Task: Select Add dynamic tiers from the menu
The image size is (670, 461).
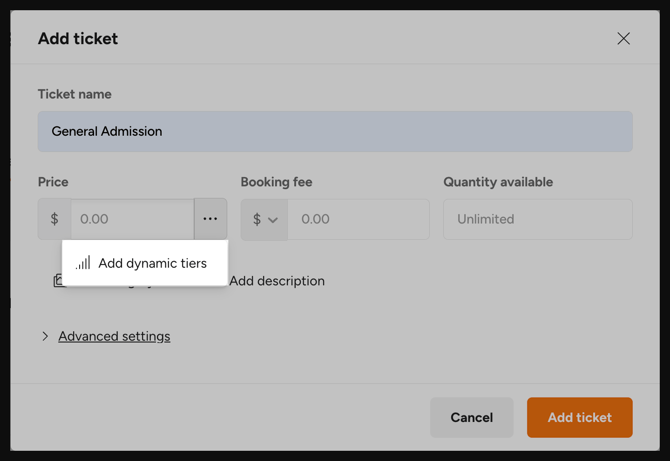Action: tap(152, 263)
